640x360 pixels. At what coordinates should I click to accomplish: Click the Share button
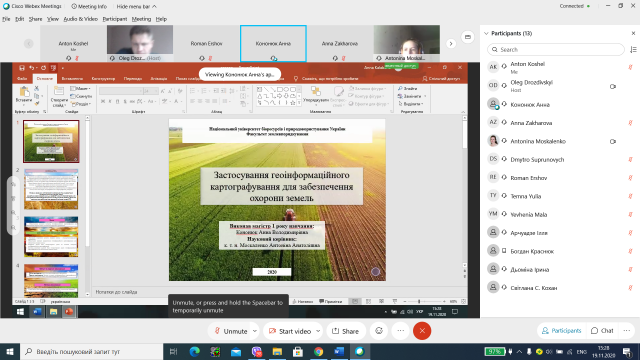pyautogui.click(x=345, y=331)
